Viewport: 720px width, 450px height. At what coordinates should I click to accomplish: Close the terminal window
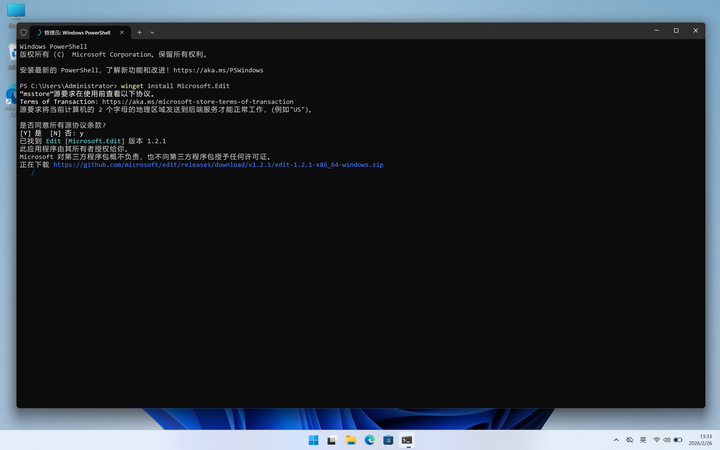[695, 30]
